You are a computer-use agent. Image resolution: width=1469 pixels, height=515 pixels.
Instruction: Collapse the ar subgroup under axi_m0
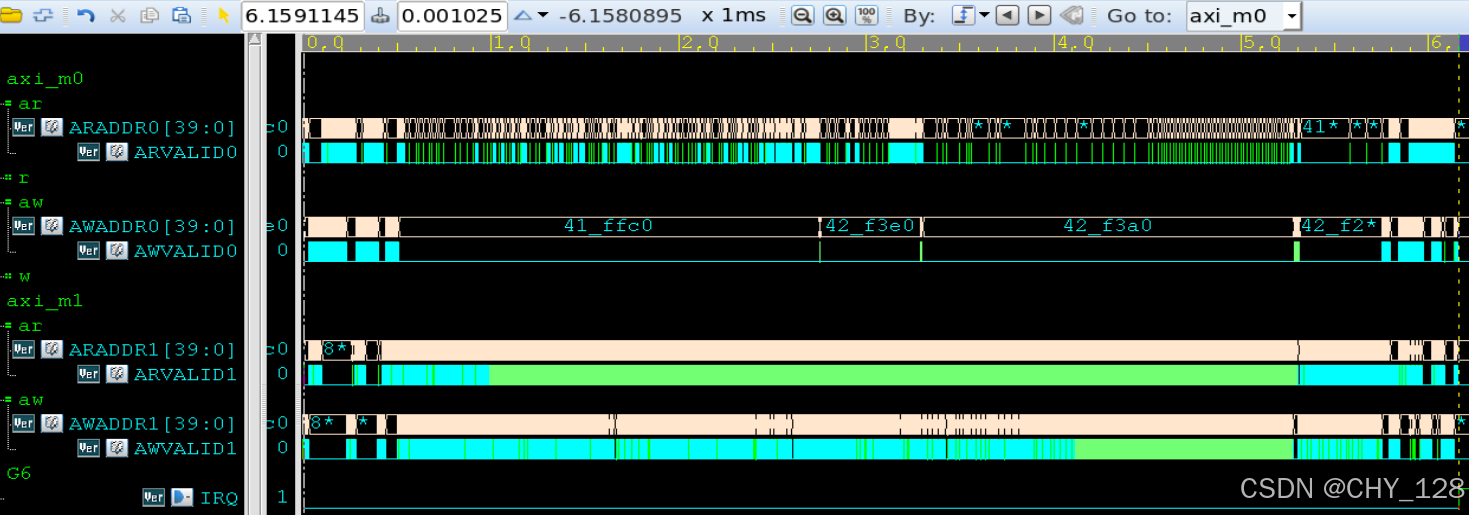[8, 104]
